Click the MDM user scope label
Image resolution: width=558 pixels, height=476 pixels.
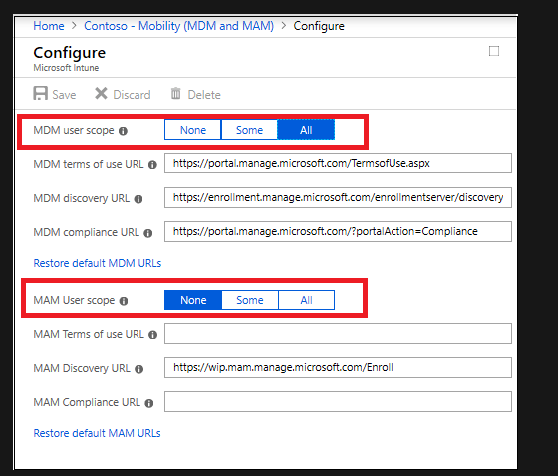pyautogui.click(x=74, y=130)
